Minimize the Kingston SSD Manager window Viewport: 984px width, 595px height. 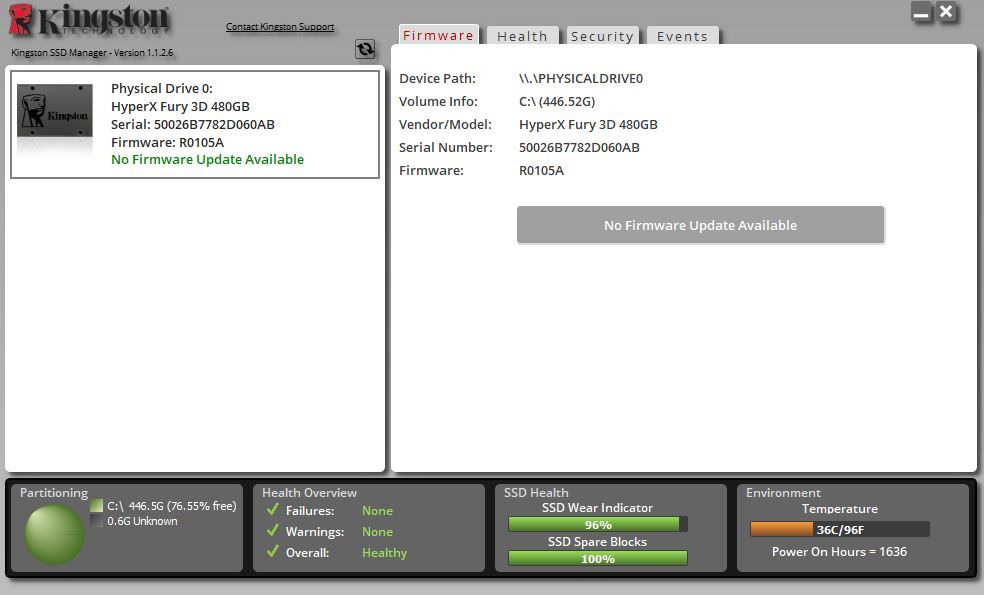(921, 13)
